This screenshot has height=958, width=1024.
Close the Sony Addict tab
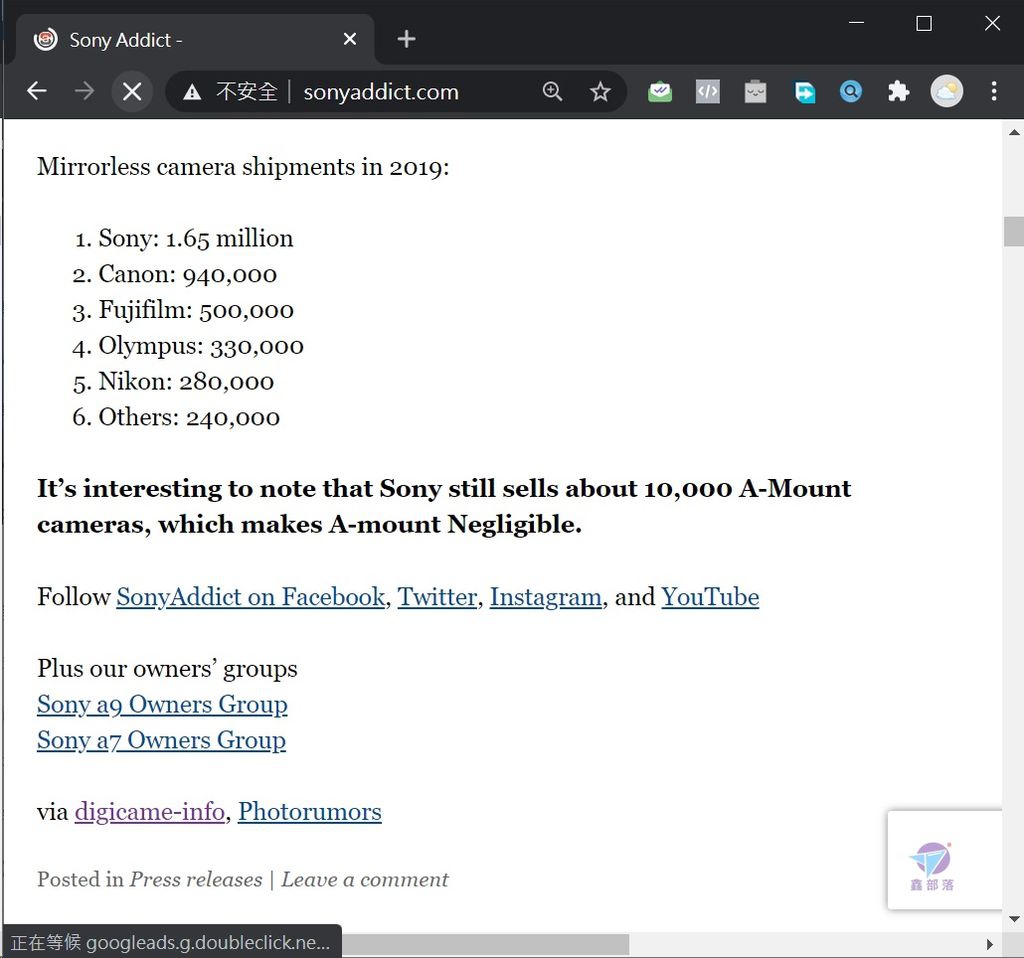tap(349, 39)
